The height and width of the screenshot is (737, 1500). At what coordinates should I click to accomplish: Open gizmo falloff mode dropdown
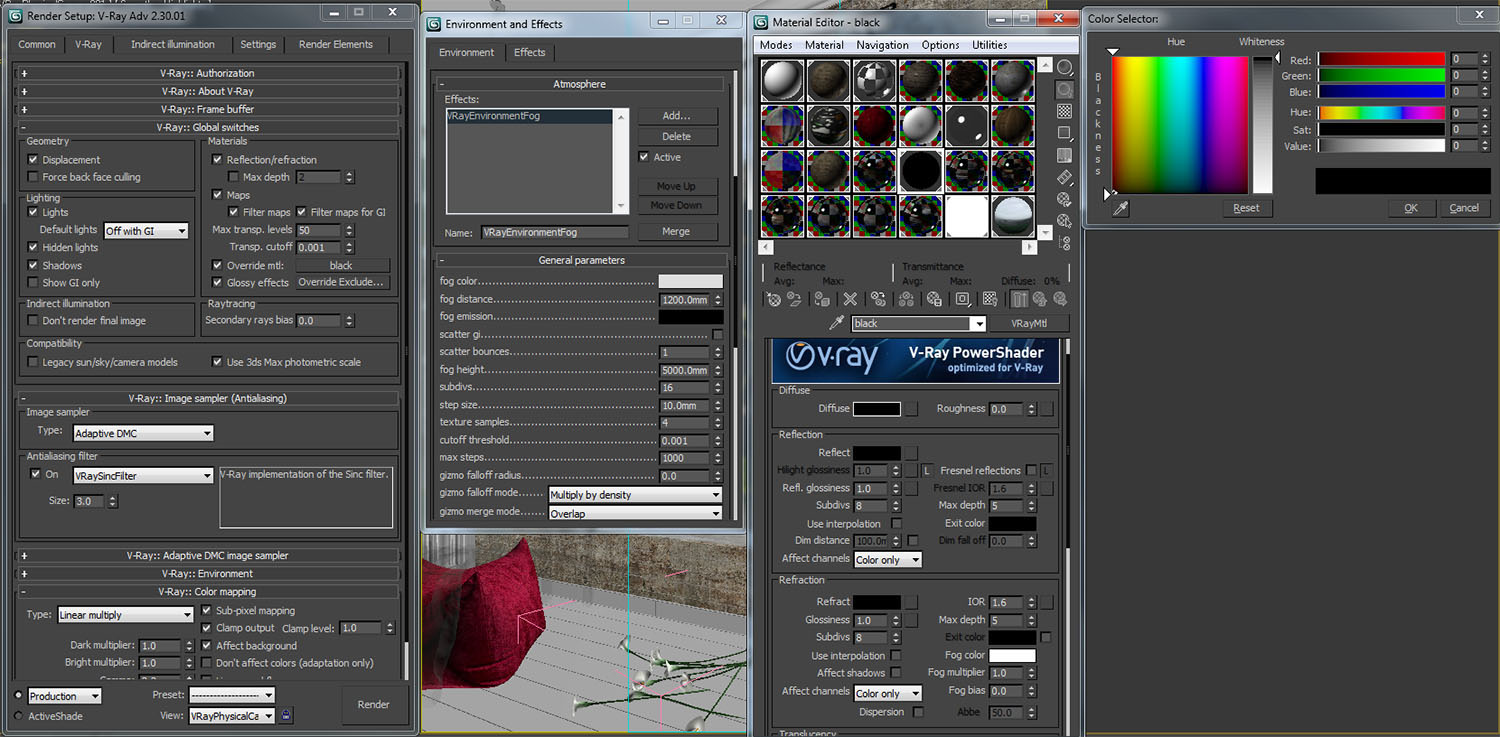pyautogui.click(x=634, y=495)
